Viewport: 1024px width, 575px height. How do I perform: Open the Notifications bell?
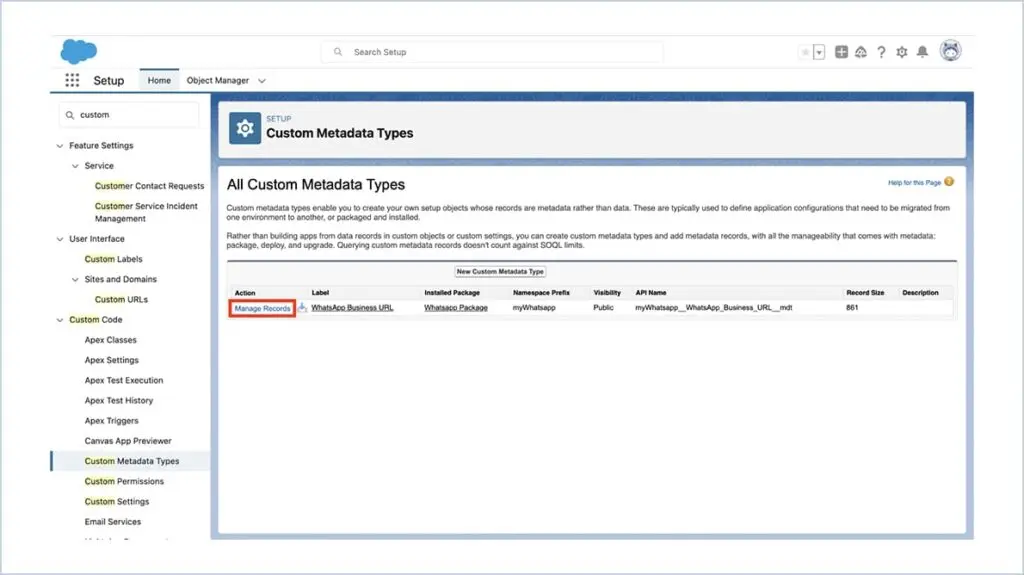tap(922, 52)
